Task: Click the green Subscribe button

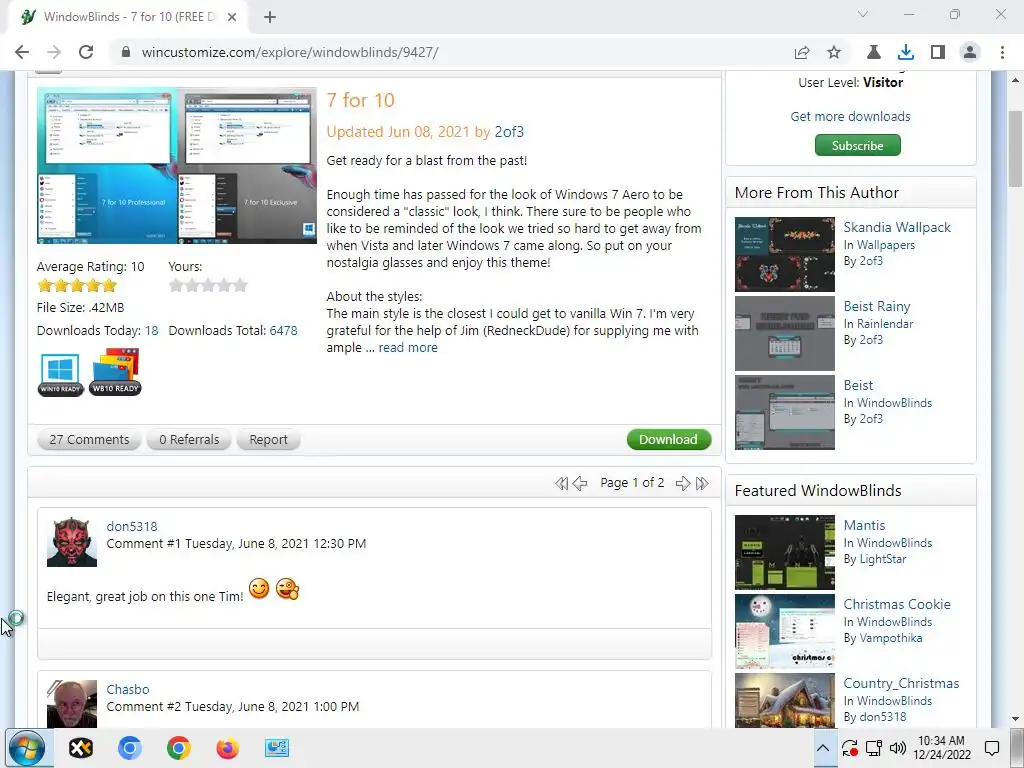Action: pyautogui.click(x=857, y=145)
